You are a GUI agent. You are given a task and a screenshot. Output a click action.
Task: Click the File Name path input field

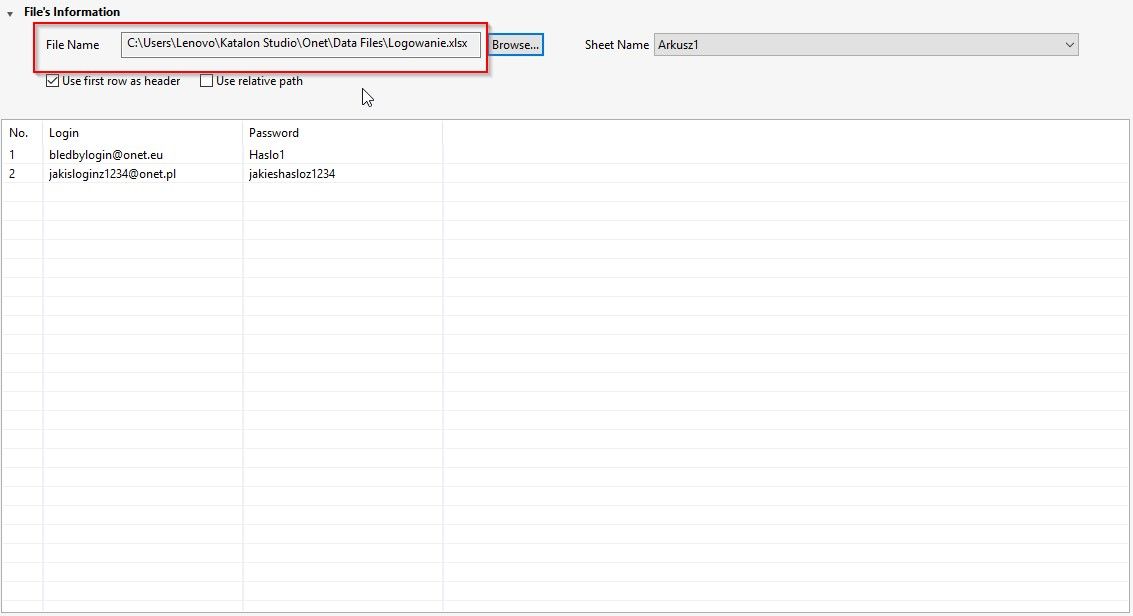pyautogui.click(x=300, y=44)
